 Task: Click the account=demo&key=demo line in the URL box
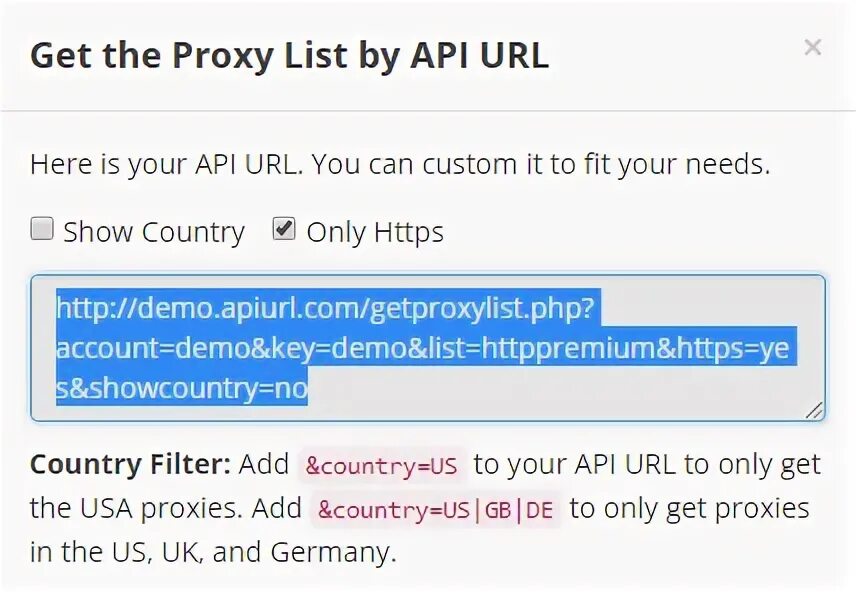tap(426, 348)
